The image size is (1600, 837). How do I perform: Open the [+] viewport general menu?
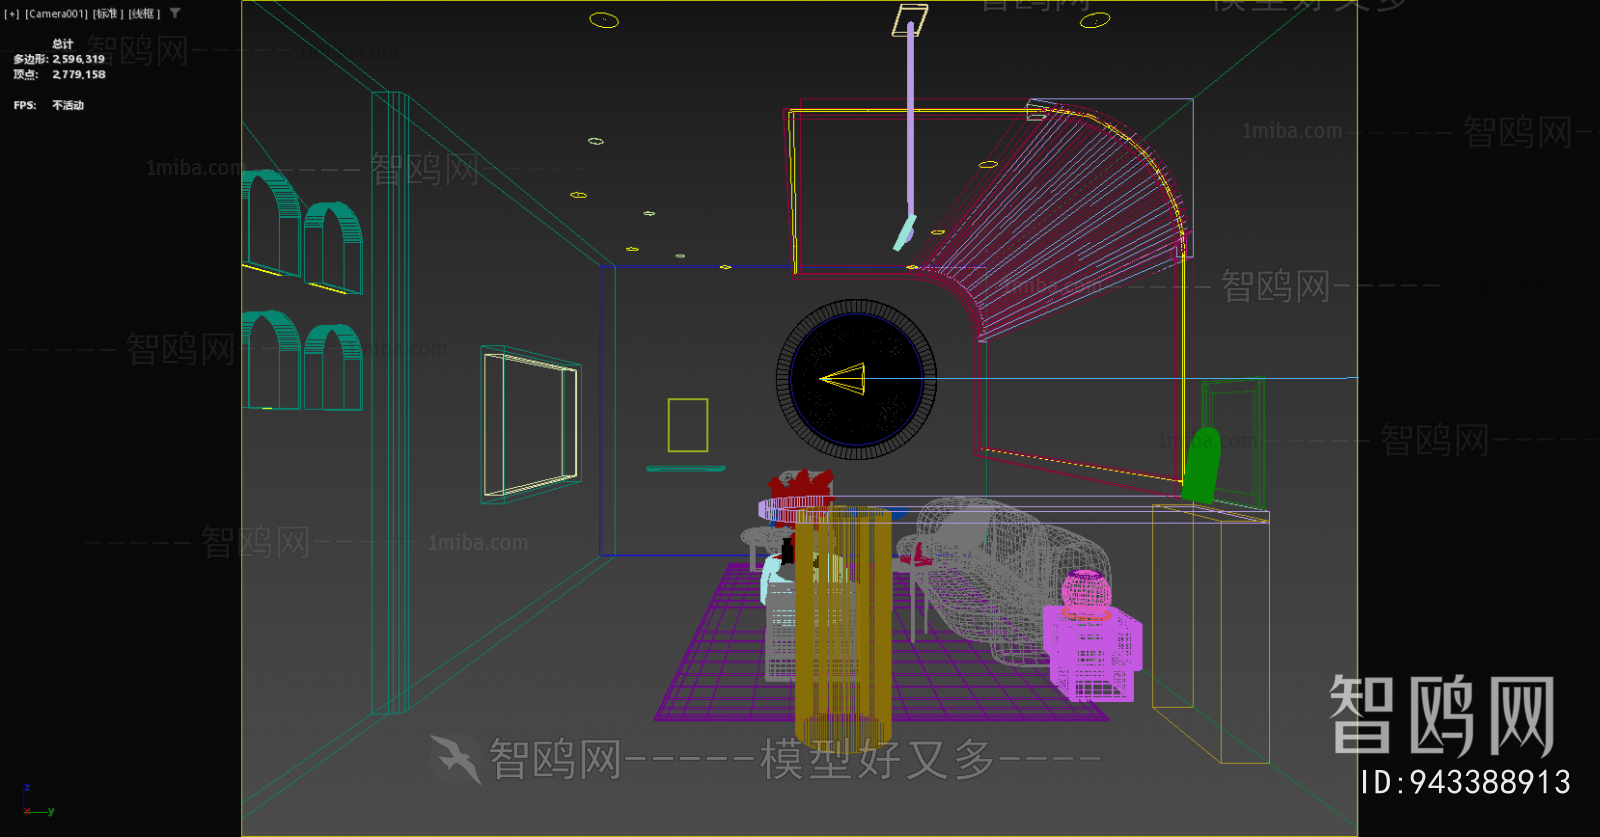coord(11,14)
